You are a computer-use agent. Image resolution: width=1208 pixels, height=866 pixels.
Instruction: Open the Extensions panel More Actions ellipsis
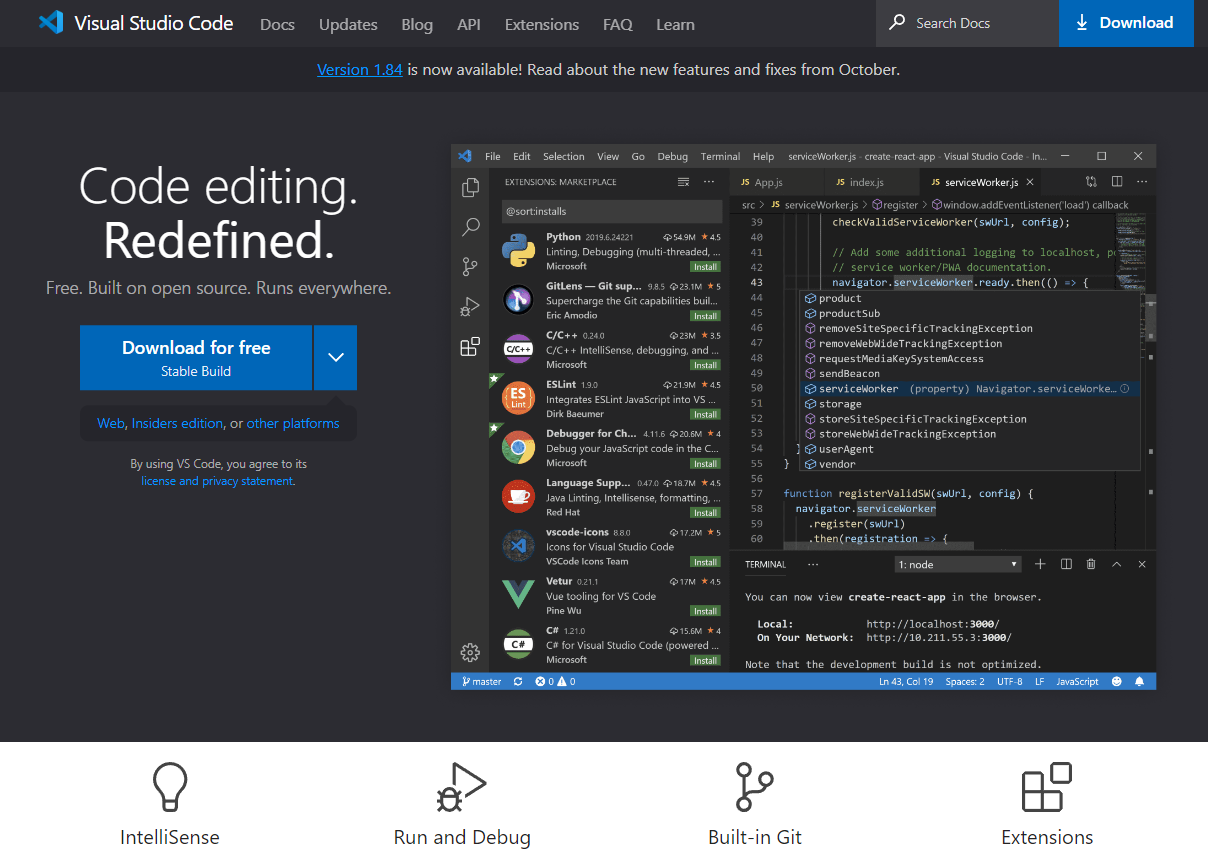click(x=708, y=181)
